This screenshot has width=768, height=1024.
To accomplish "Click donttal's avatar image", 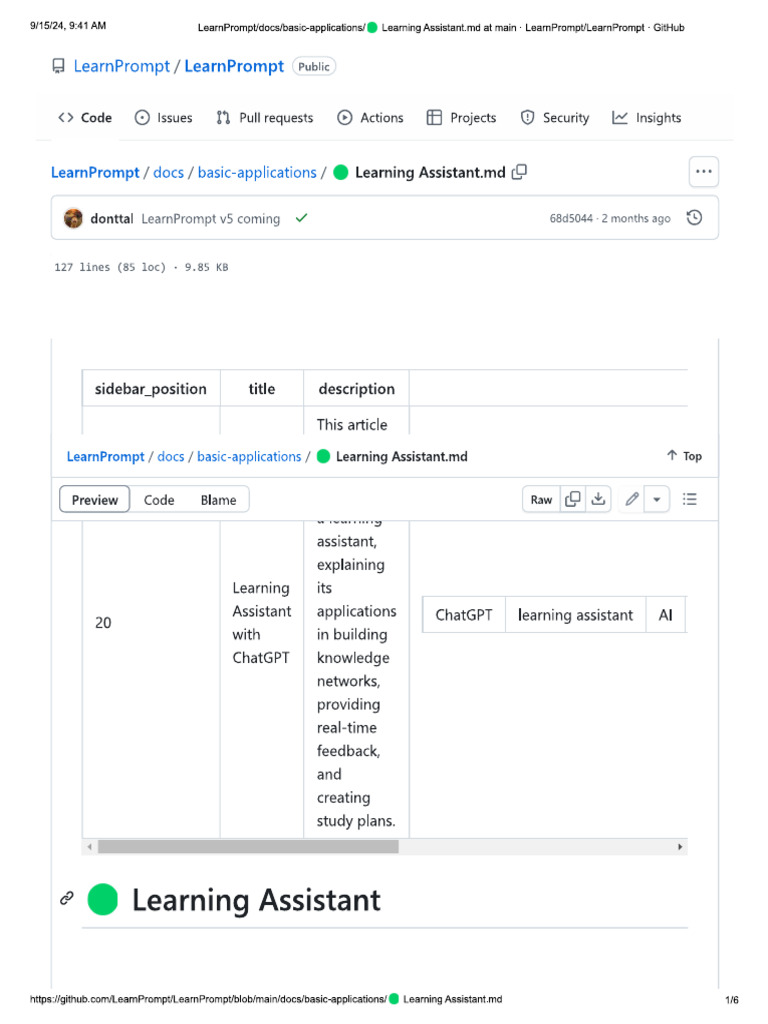I will point(73,218).
